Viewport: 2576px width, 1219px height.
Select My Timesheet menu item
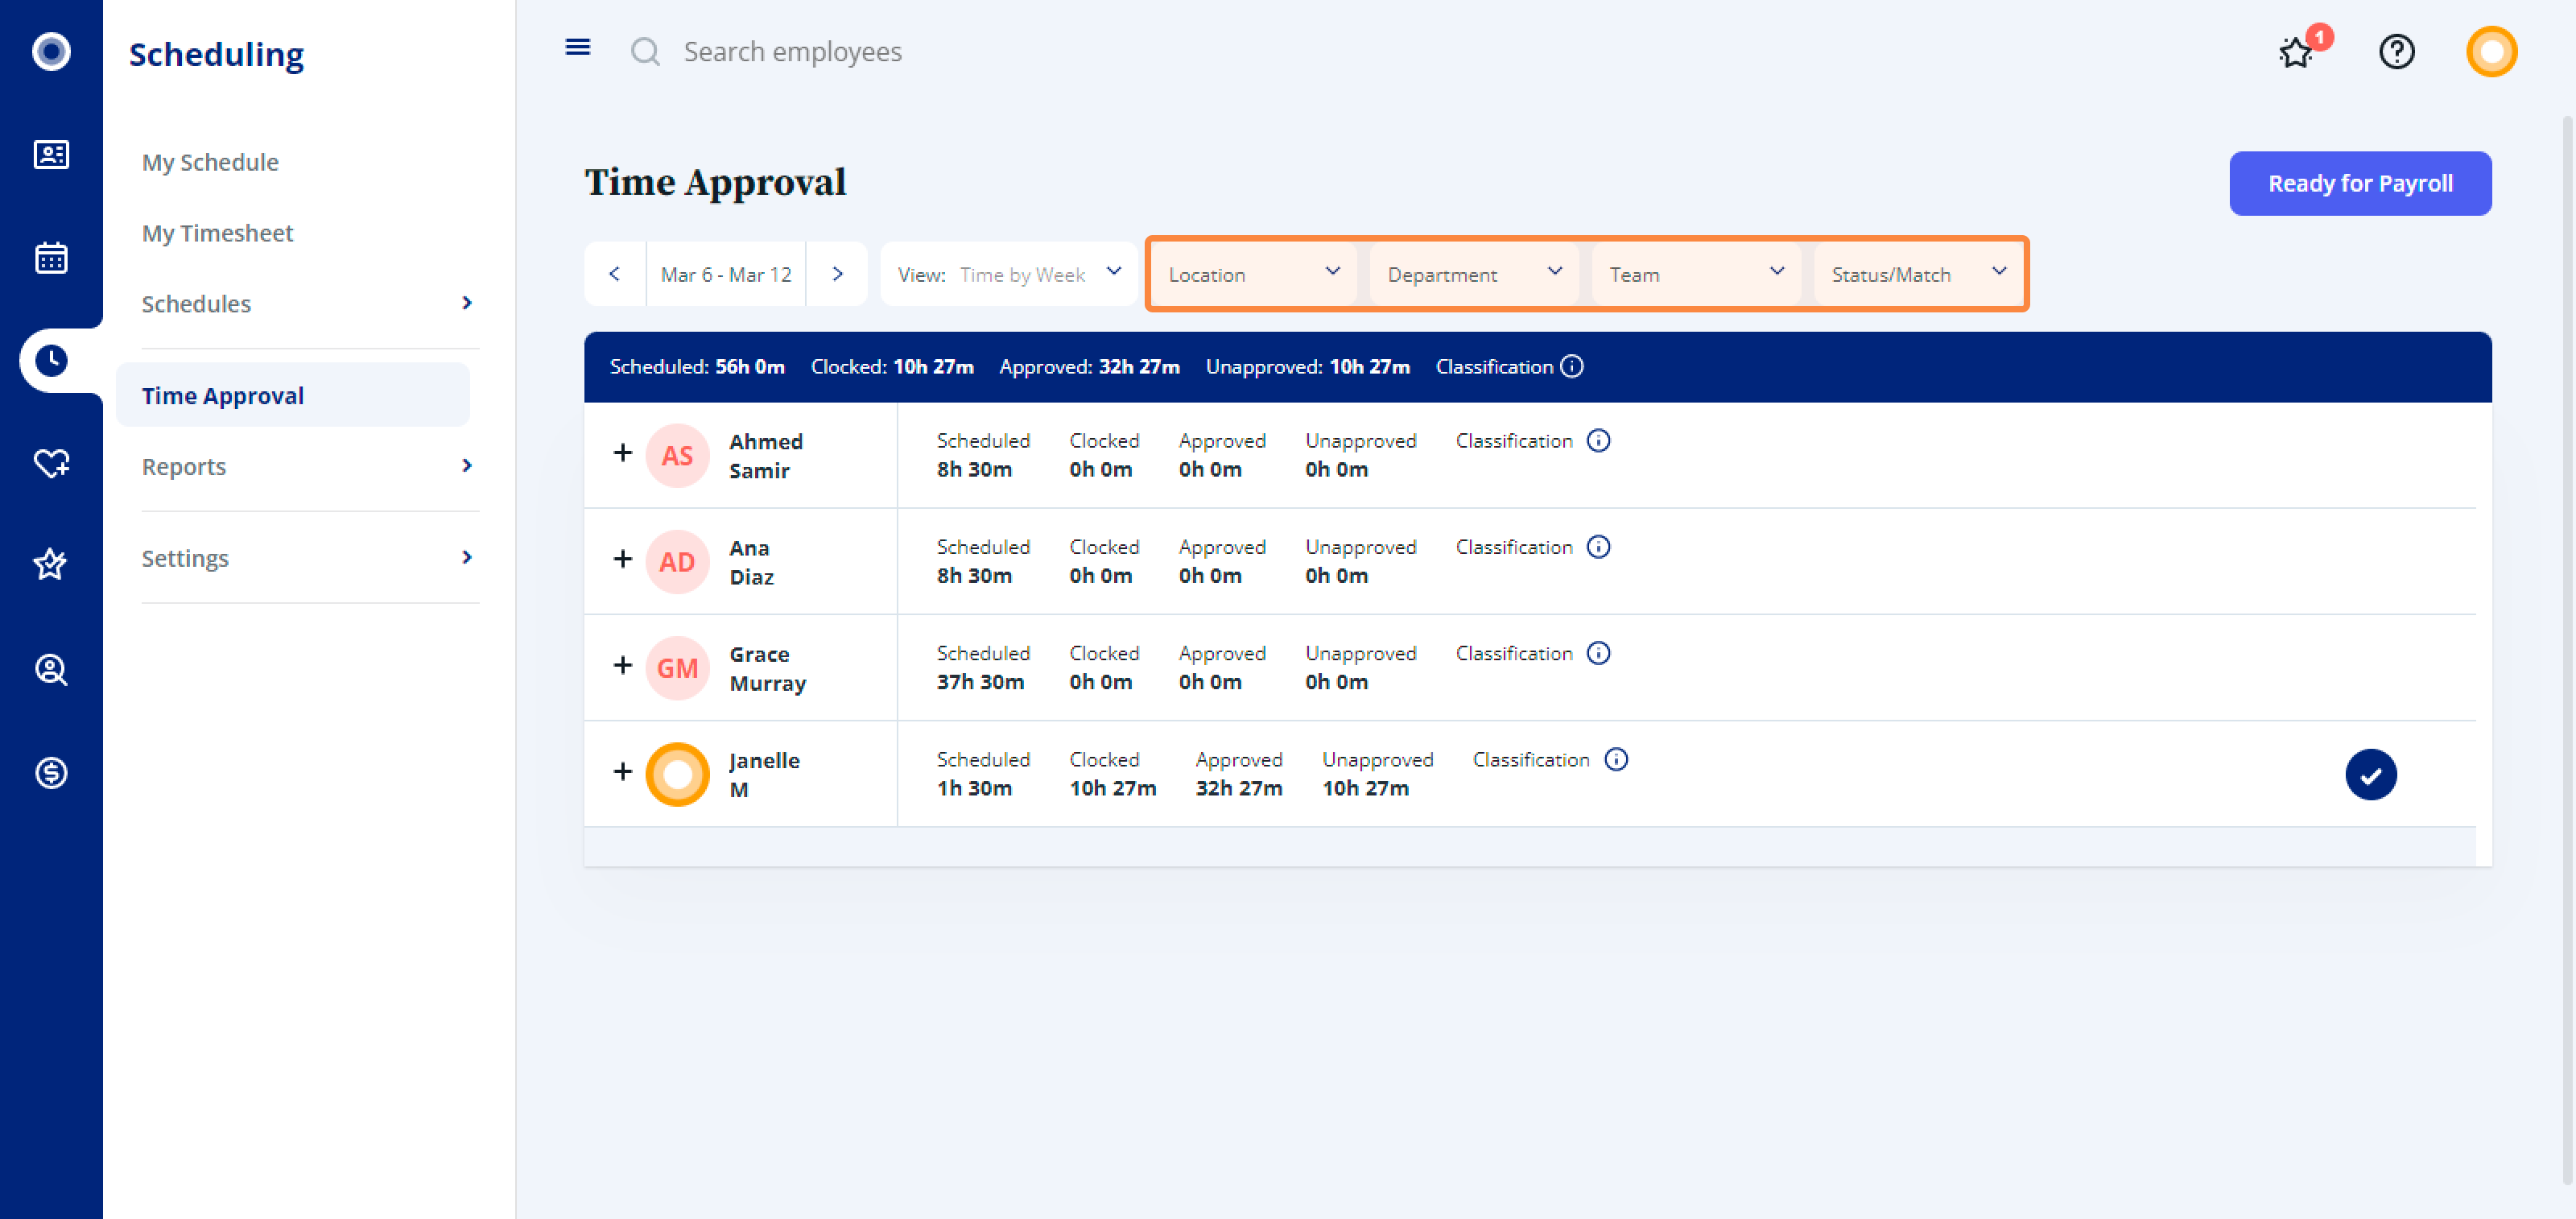click(217, 233)
